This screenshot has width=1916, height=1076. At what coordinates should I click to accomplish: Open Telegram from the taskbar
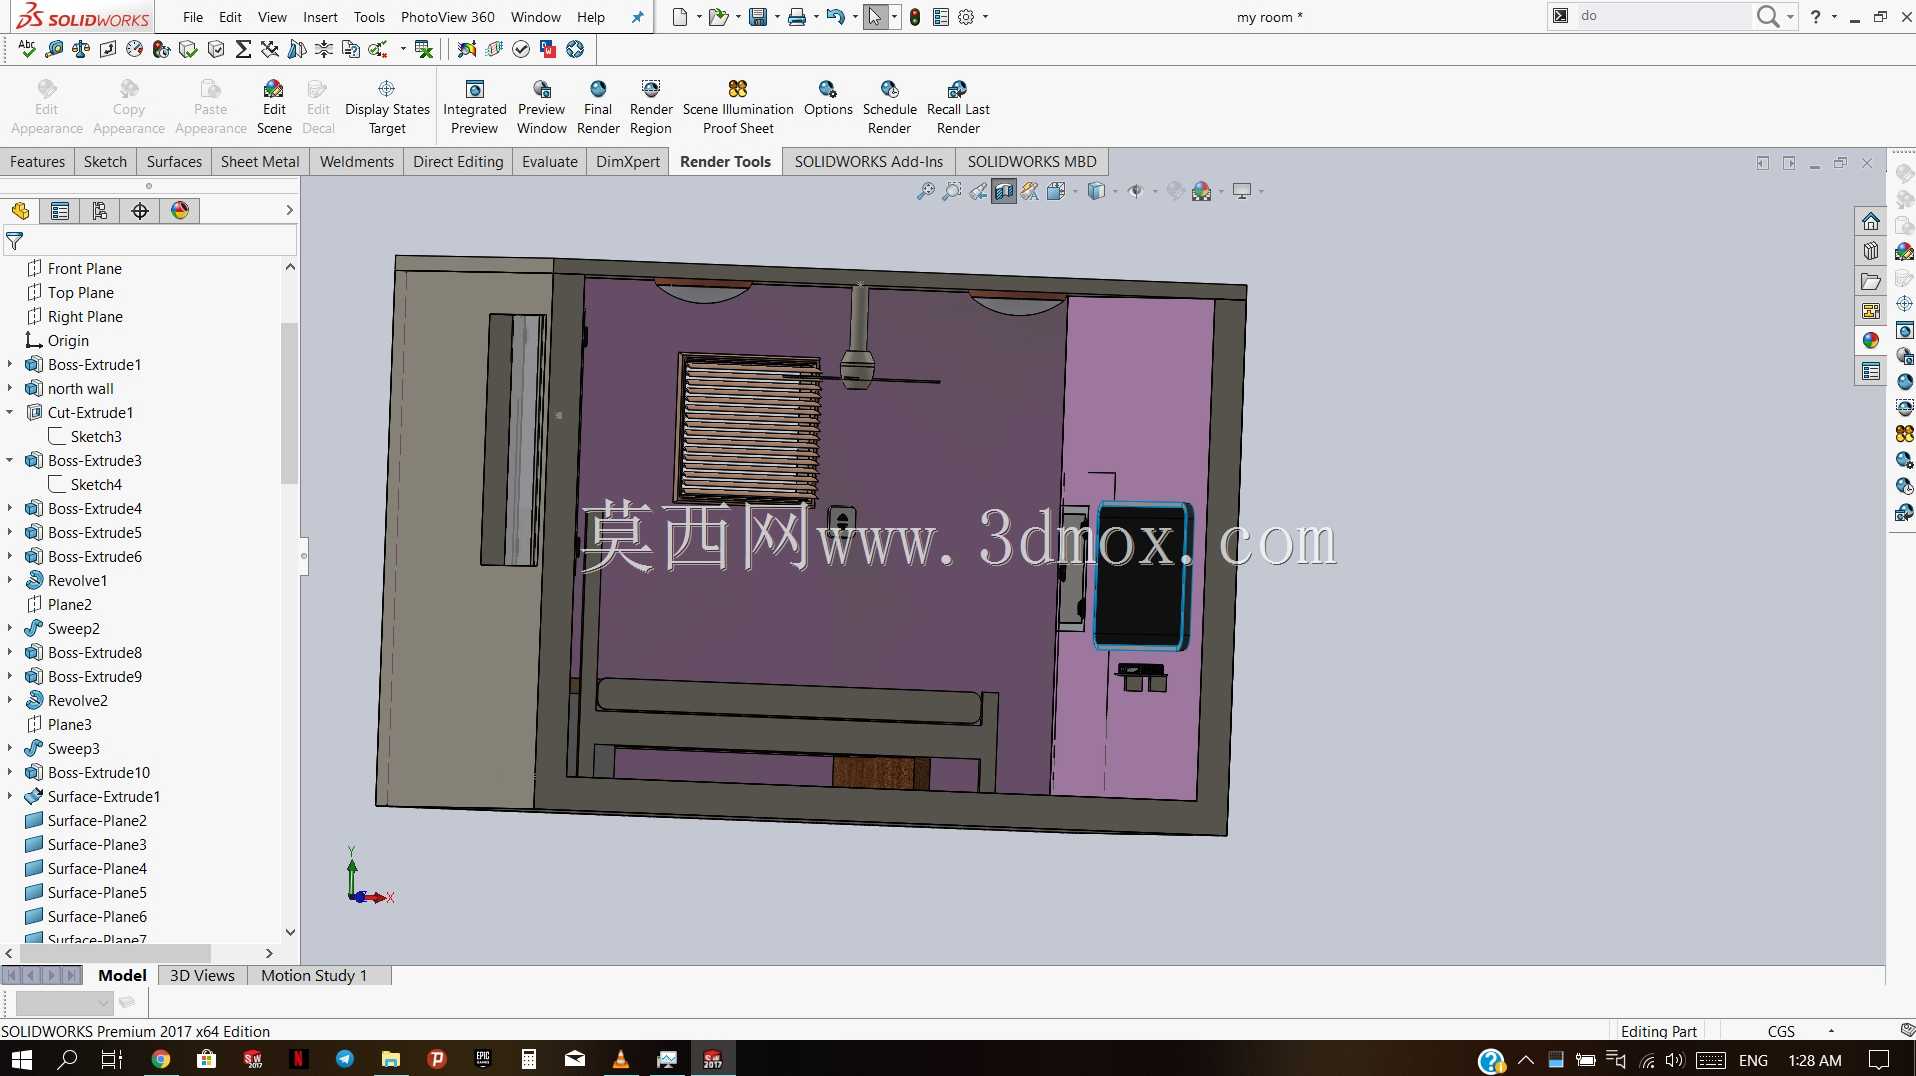click(x=345, y=1059)
